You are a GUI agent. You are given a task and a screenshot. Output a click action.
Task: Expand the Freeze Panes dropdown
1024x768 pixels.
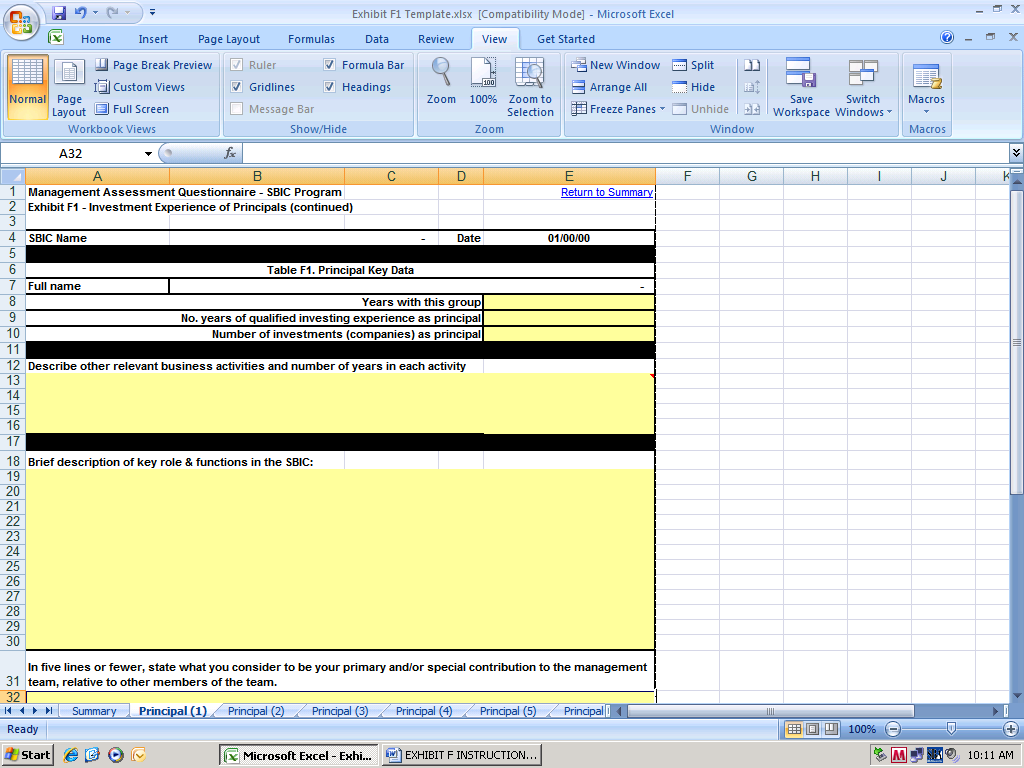coord(618,109)
